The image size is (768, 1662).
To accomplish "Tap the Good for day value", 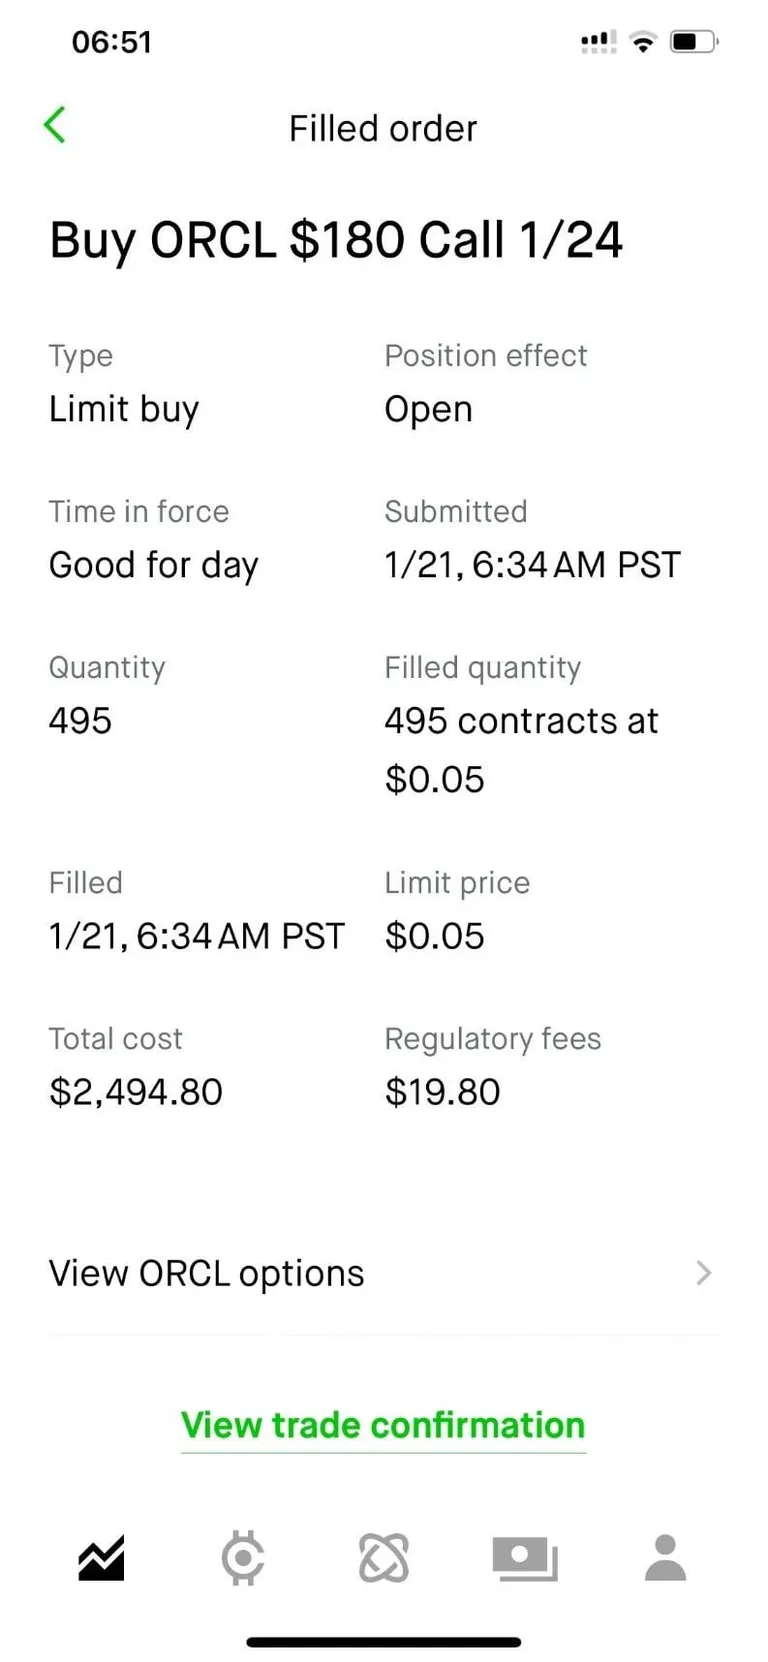I will [154, 565].
